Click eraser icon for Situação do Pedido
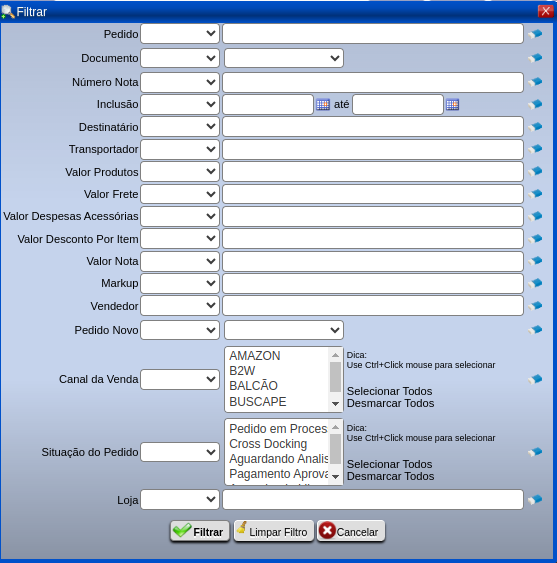Viewport: 557px width, 563px height. coord(535,452)
